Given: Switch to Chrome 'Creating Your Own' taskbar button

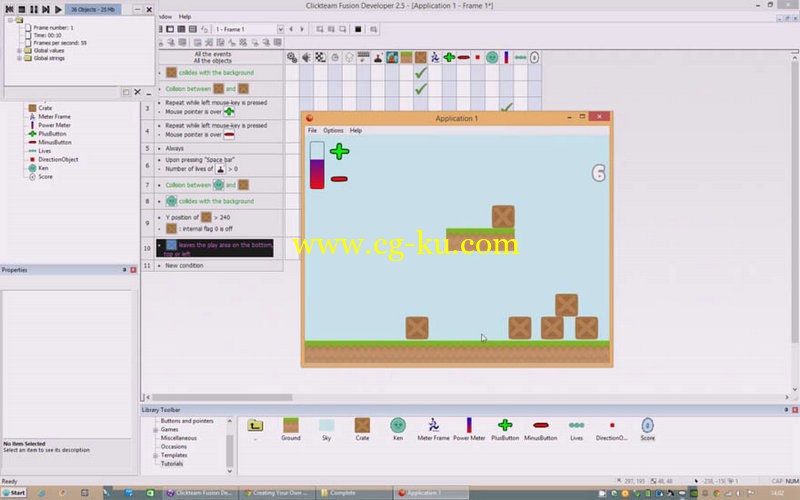Looking at the screenshot, I should pyautogui.click(x=277, y=493).
